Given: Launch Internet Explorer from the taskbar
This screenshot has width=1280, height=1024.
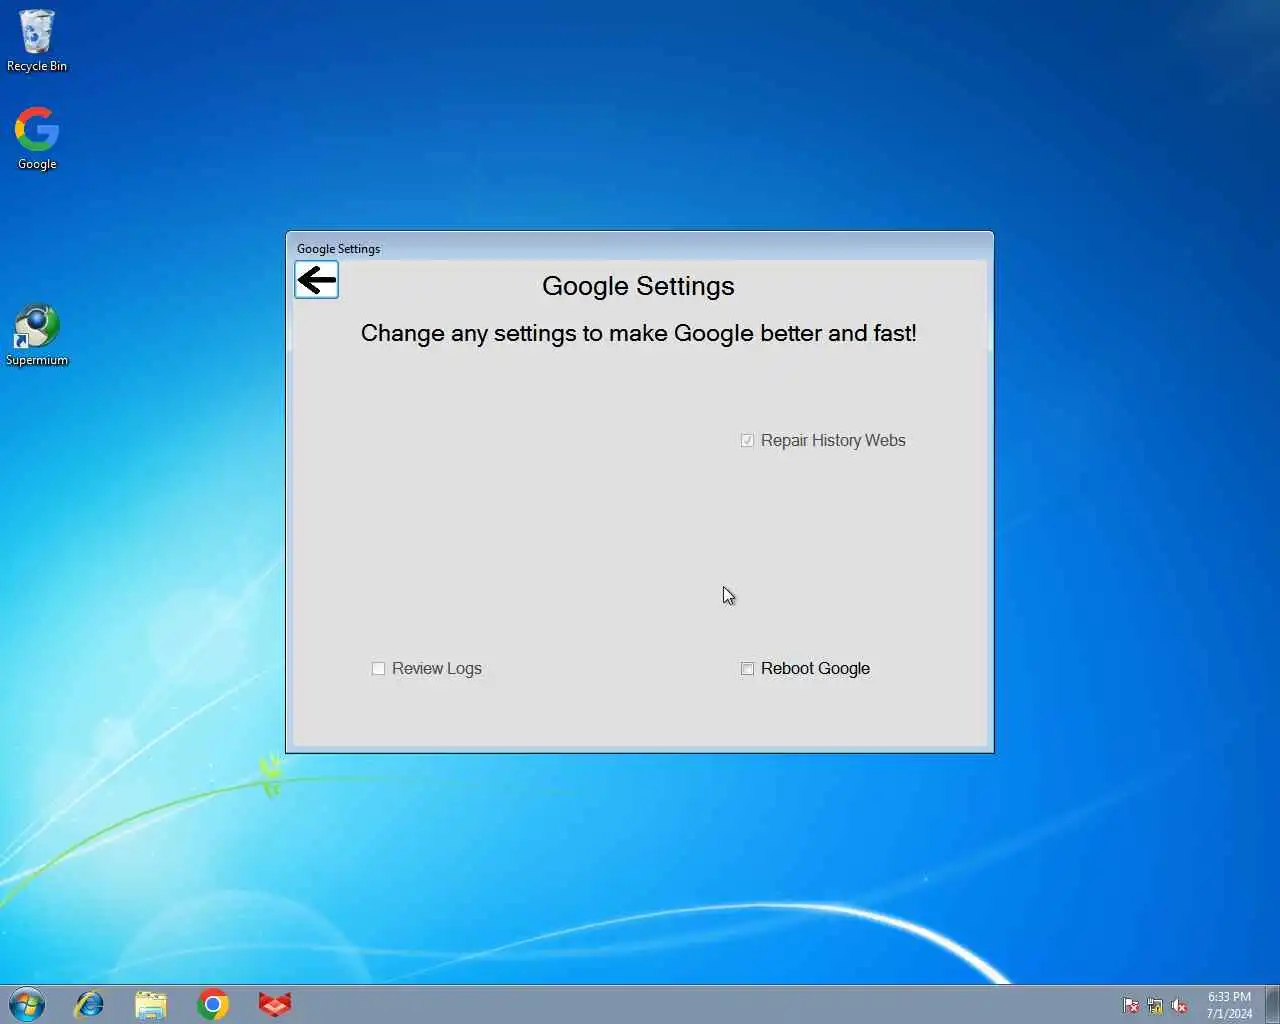Looking at the screenshot, I should (x=90, y=1004).
